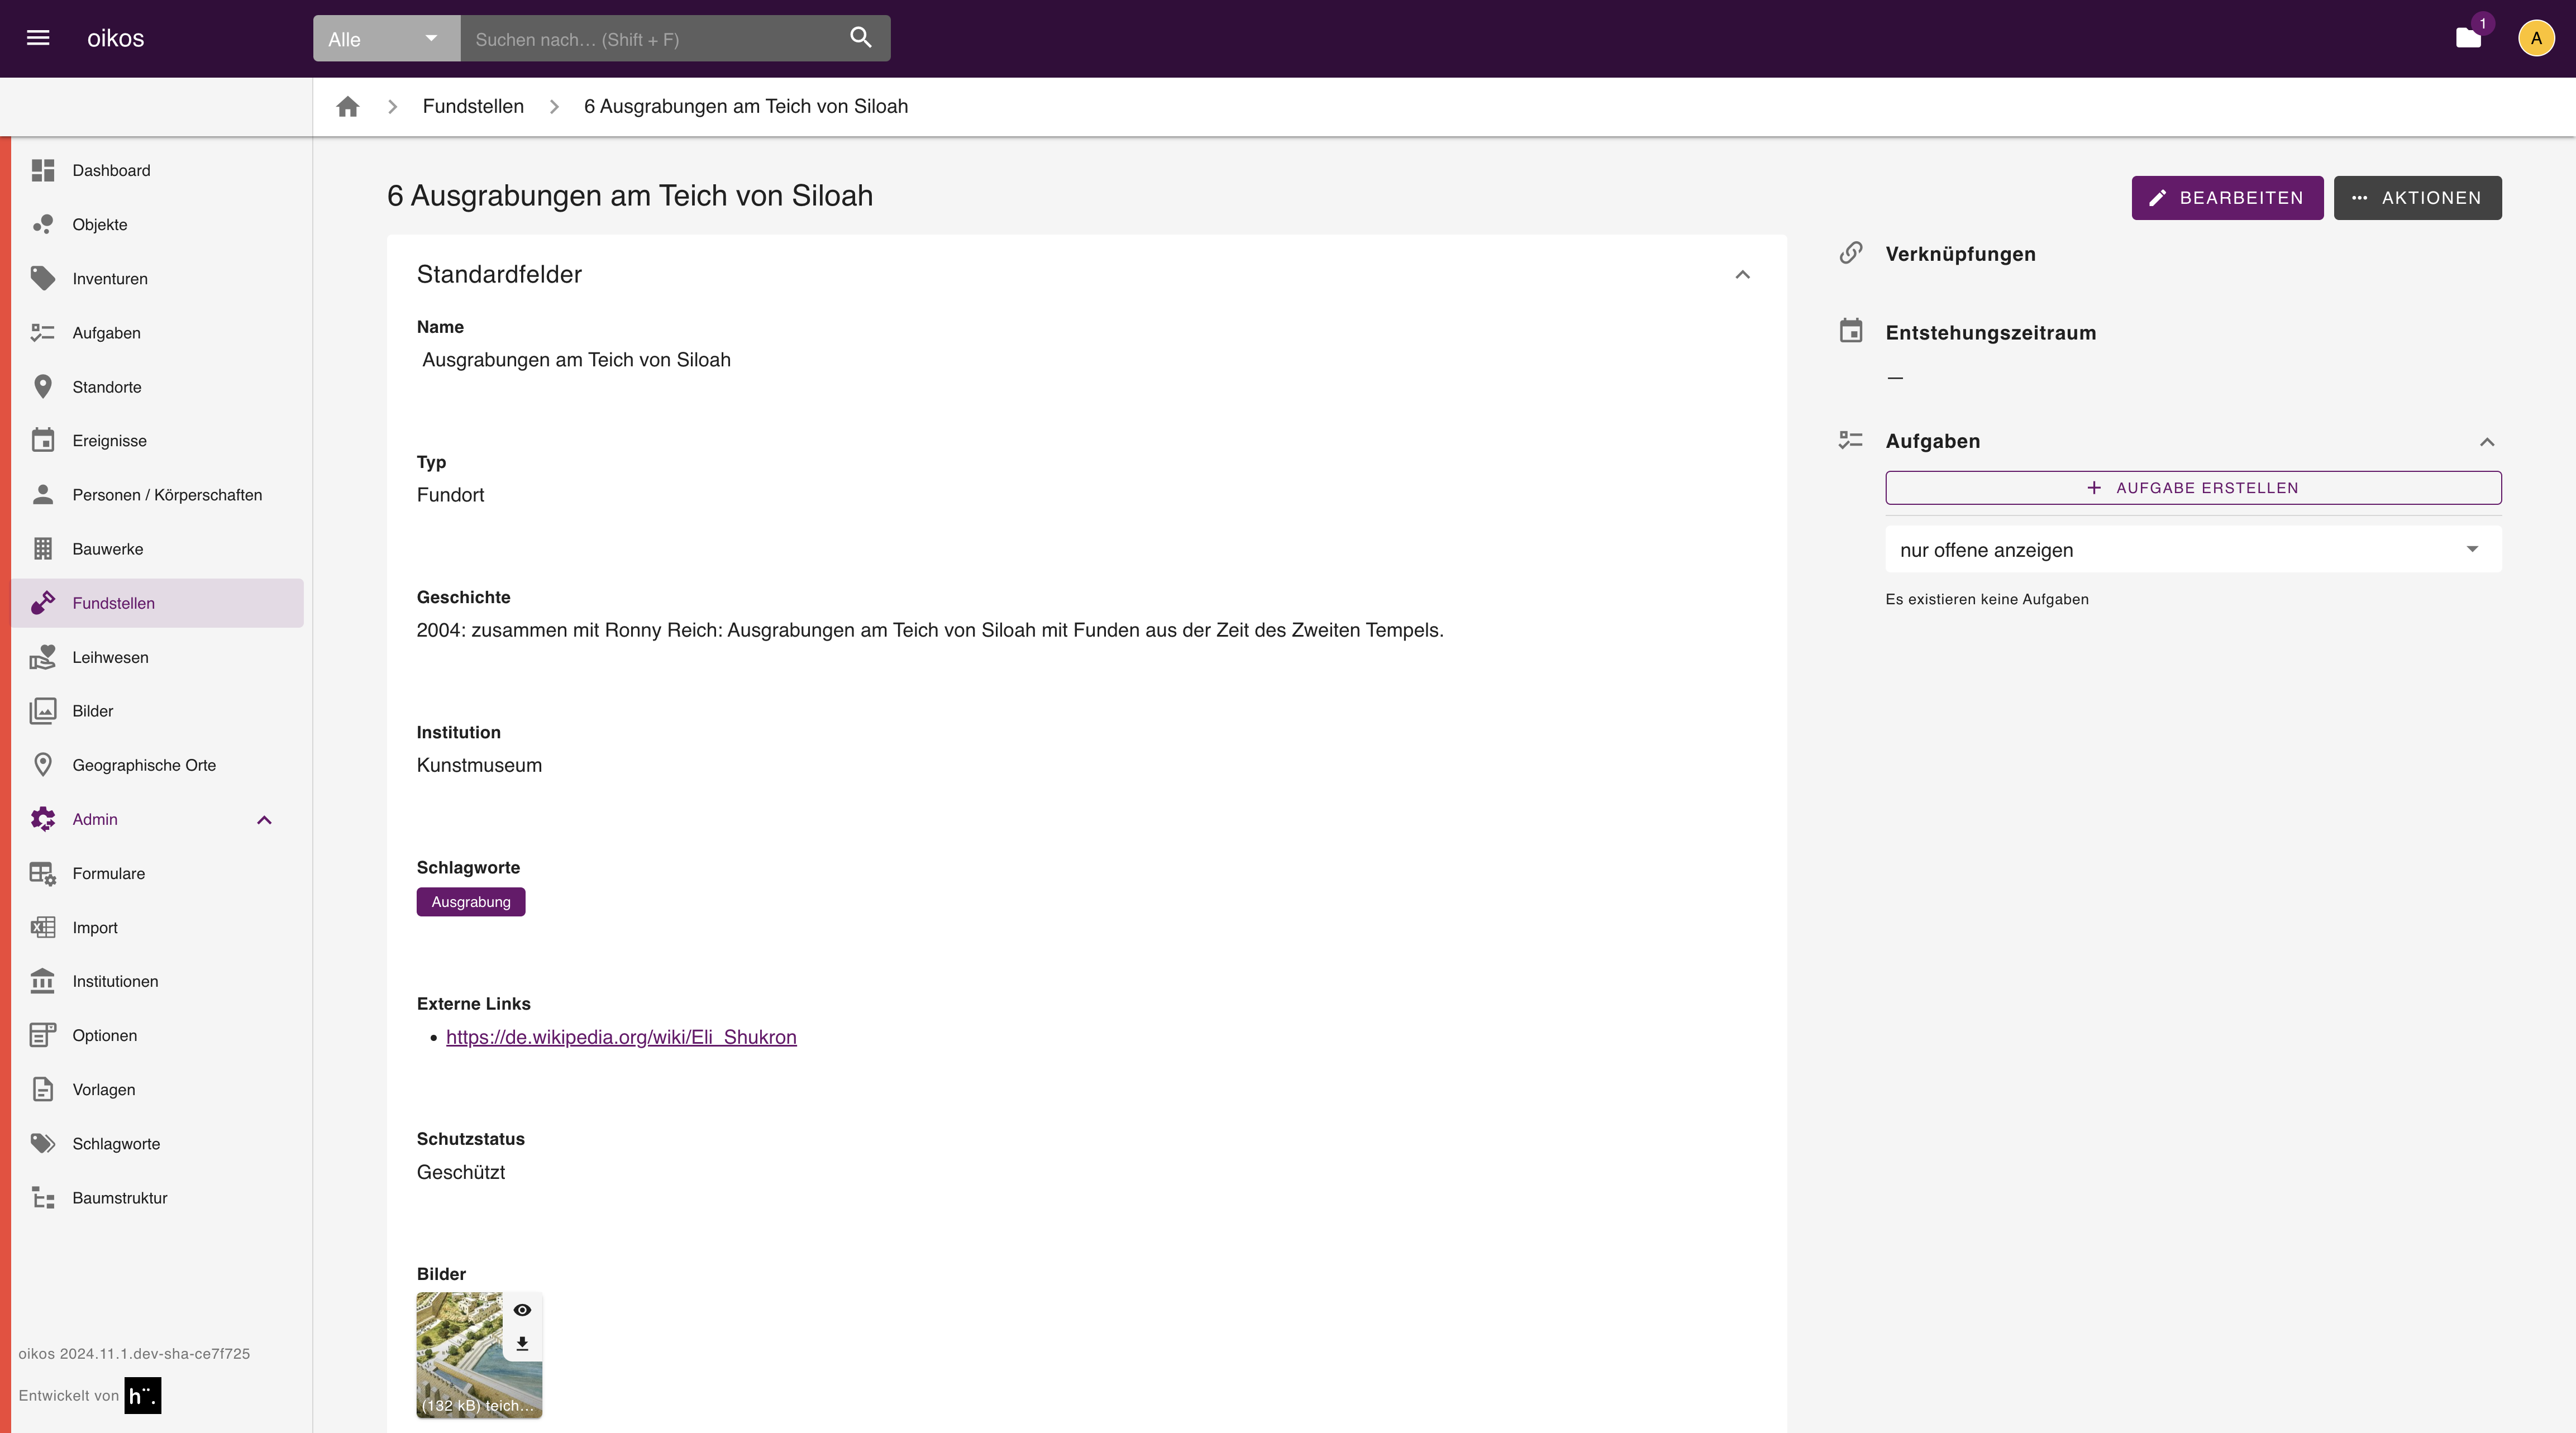This screenshot has height=1433, width=2576.
Task: Click the Dashboard sidebar icon
Action: (43, 170)
